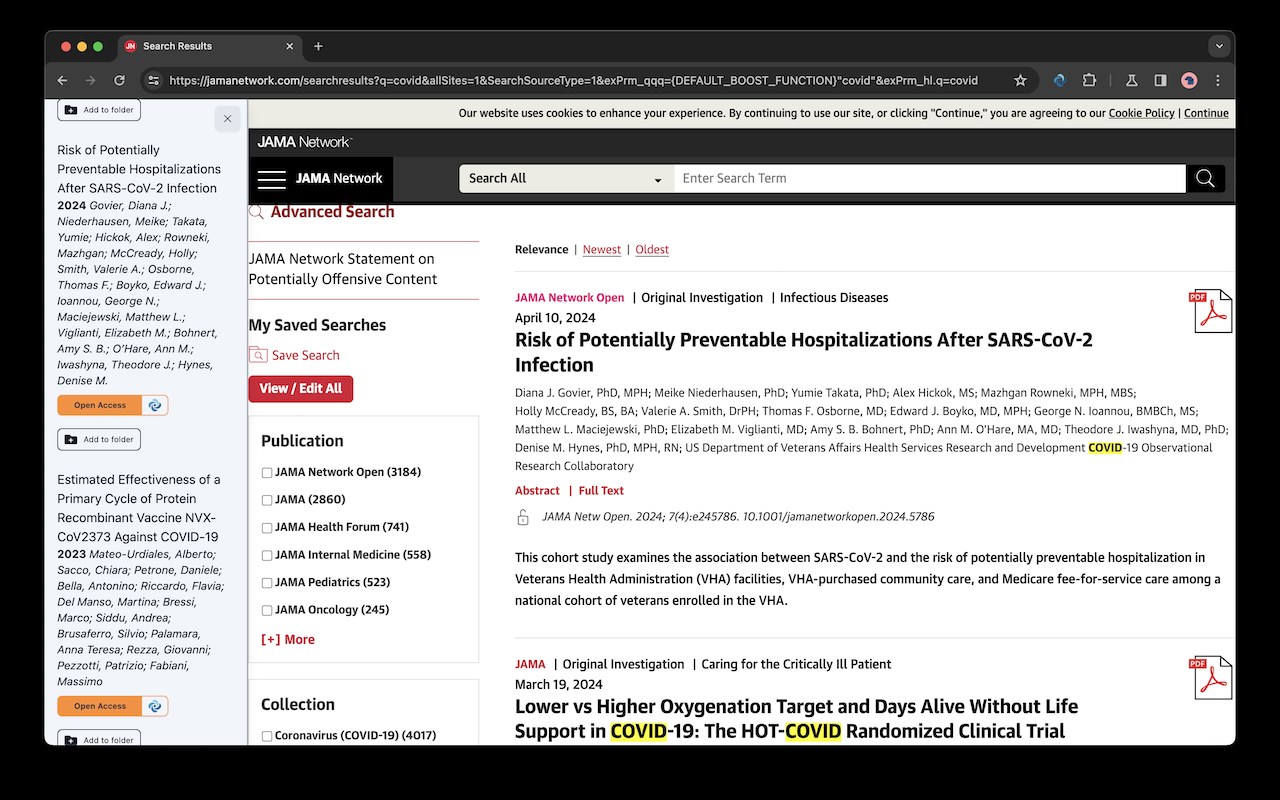Check JAMA Oncology (245) filter
The width and height of the screenshot is (1280, 800).
267,610
